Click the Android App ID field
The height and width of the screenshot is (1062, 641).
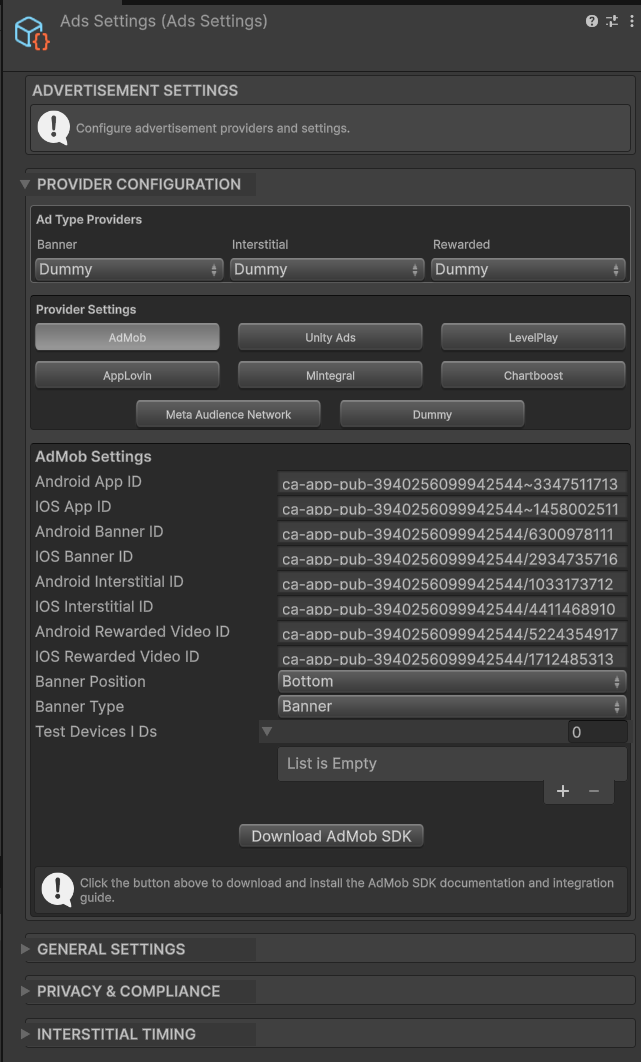click(453, 483)
